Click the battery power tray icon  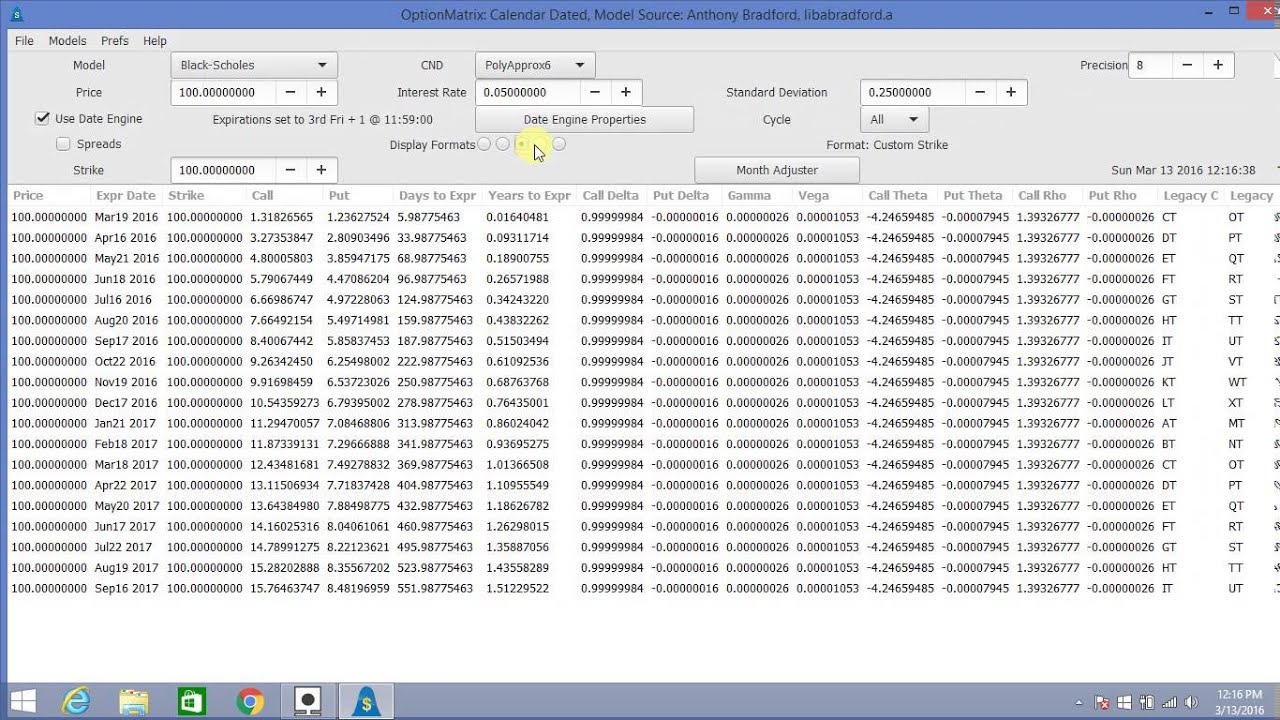pos(1147,702)
